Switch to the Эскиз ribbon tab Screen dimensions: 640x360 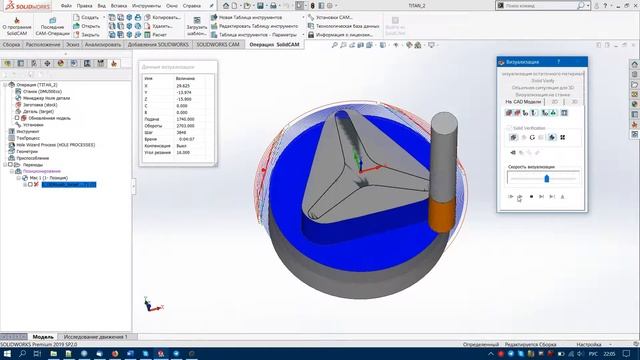coord(73,44)
